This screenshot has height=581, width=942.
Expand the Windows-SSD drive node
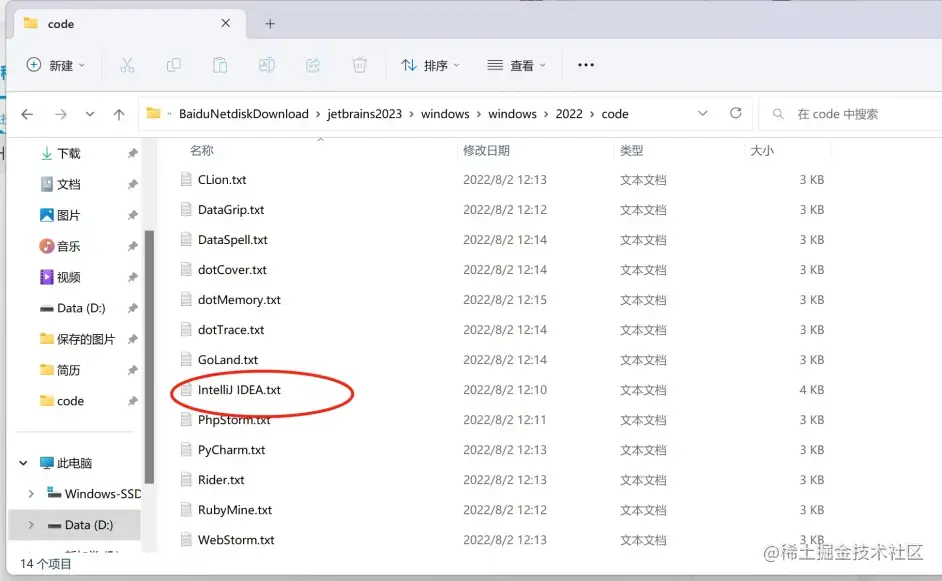[31, 494]
